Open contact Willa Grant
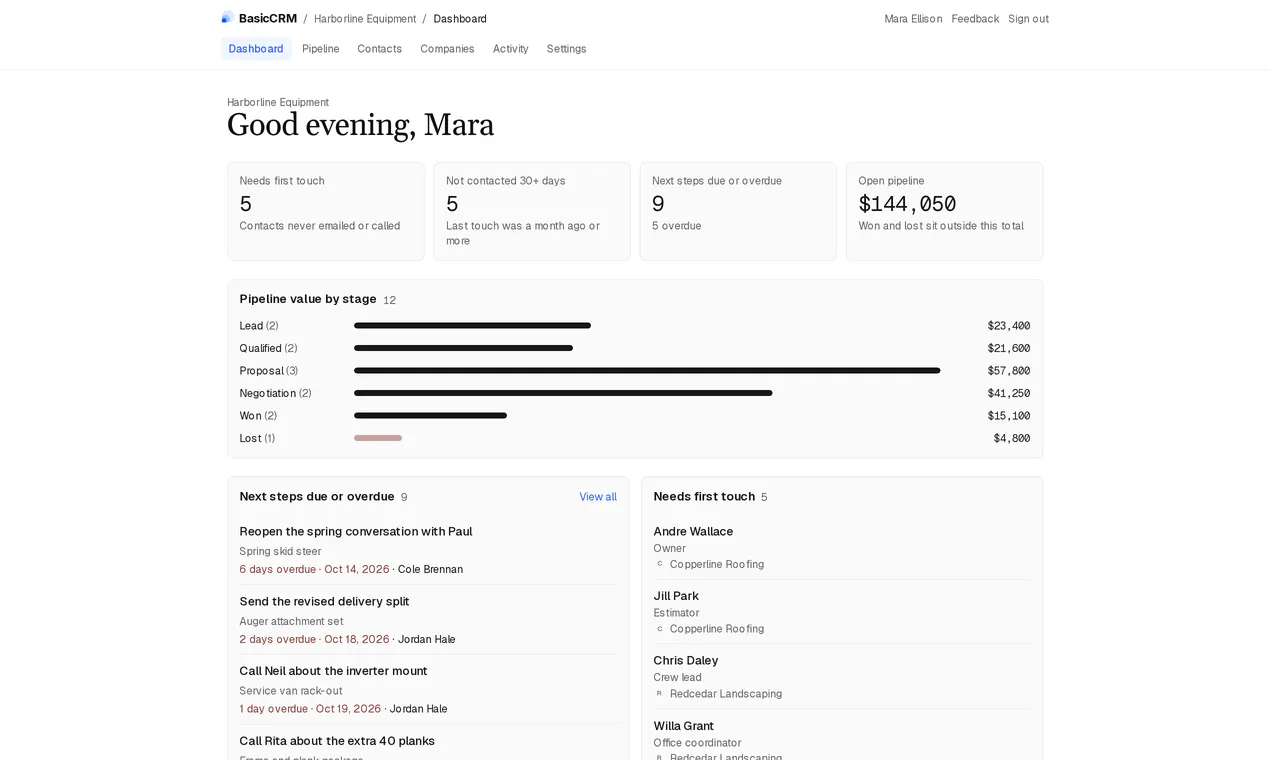Image resolution: width=1270 pixels, height=760 pixels. [684, 727]
